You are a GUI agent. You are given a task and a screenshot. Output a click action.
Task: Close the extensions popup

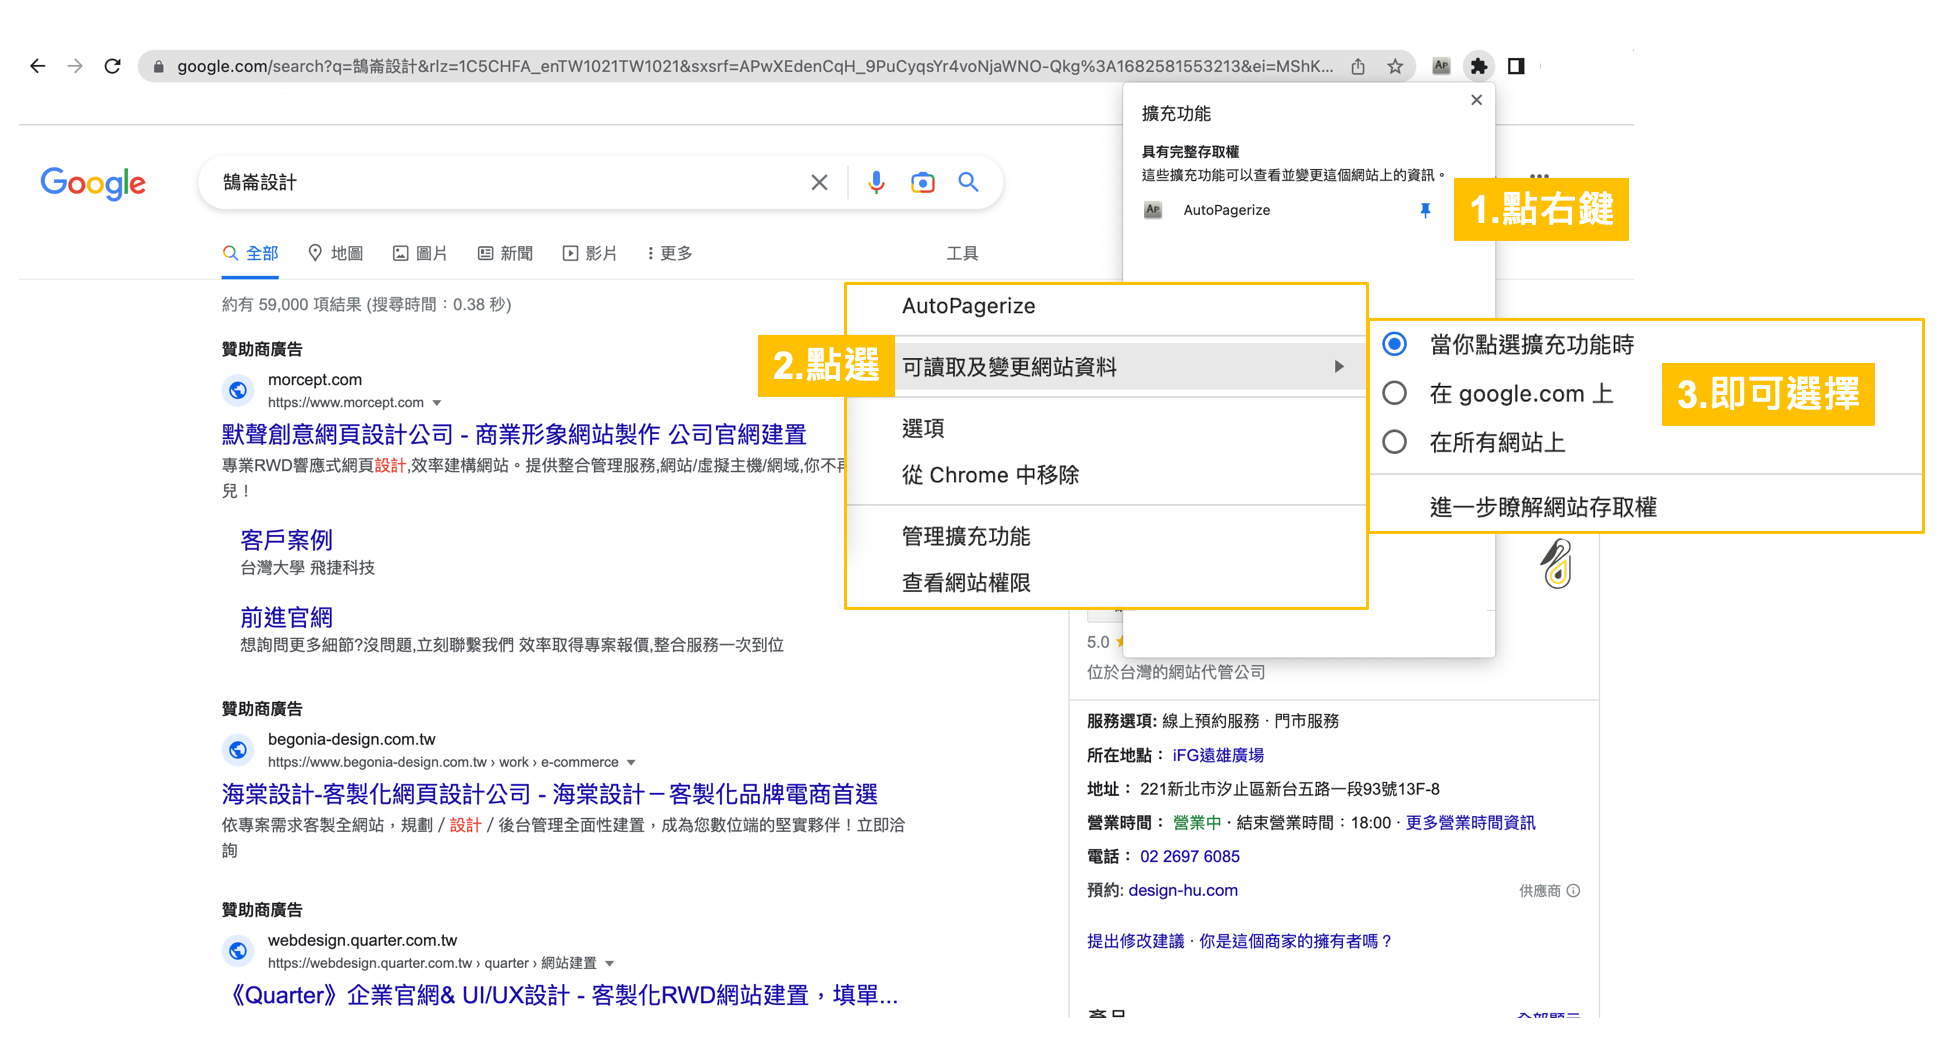click(1477, 100)
